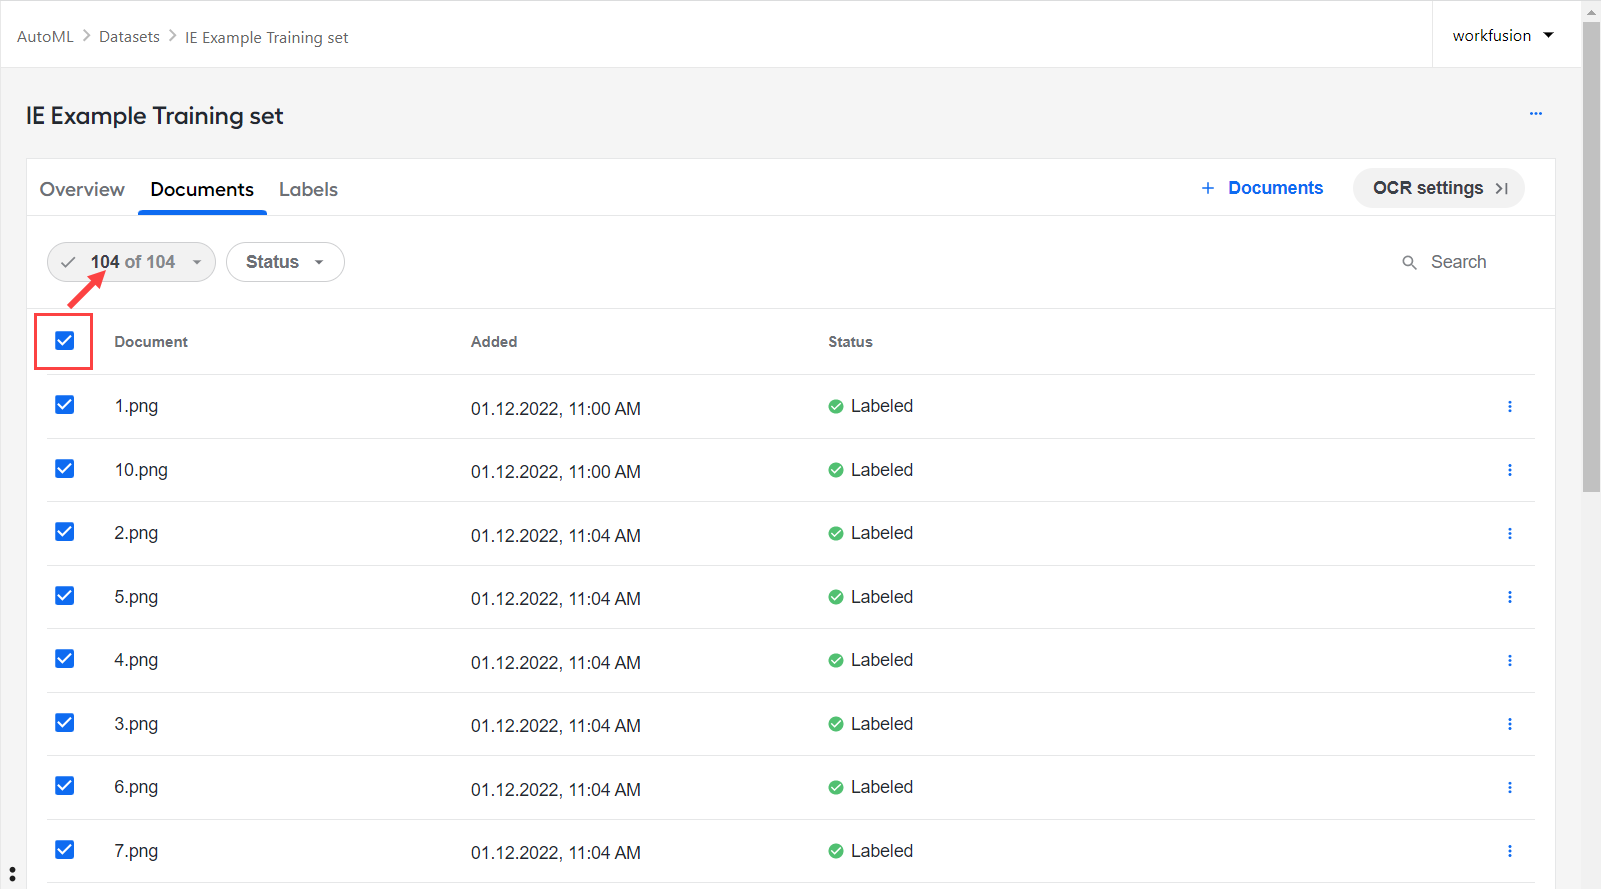1601x889 pixels.
Task: Open row options for 6.png
Action: click(1509, 788)
